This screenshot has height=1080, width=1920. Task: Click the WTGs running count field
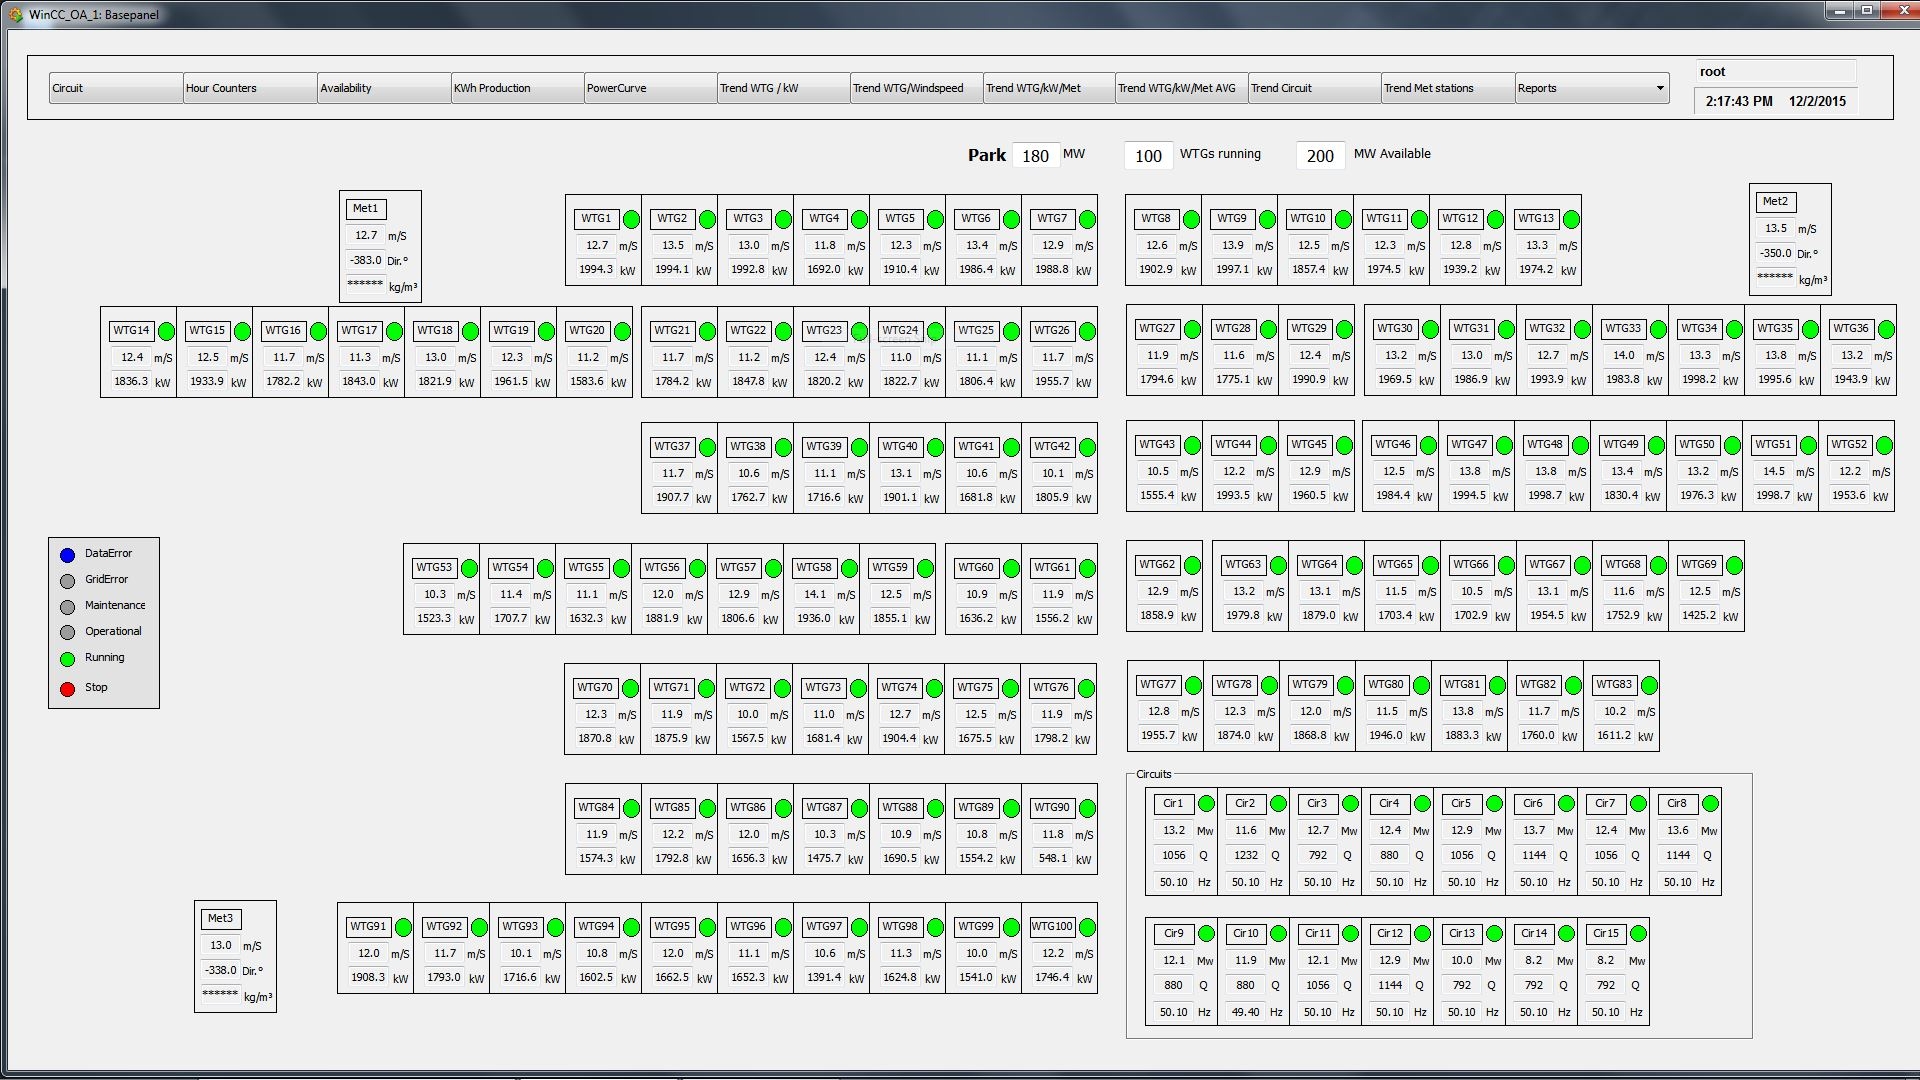tap(1148, 156)
